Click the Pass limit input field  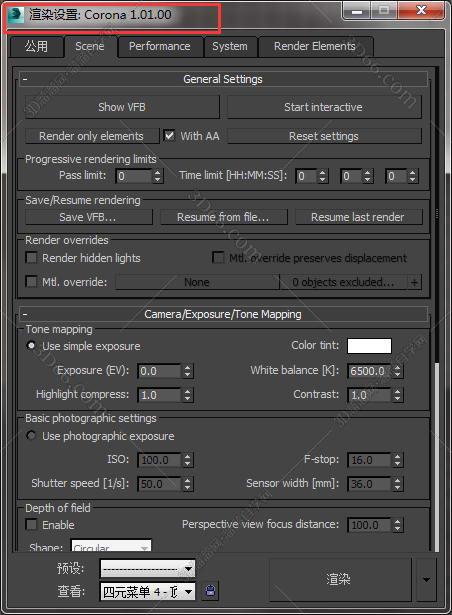(133, 176)
